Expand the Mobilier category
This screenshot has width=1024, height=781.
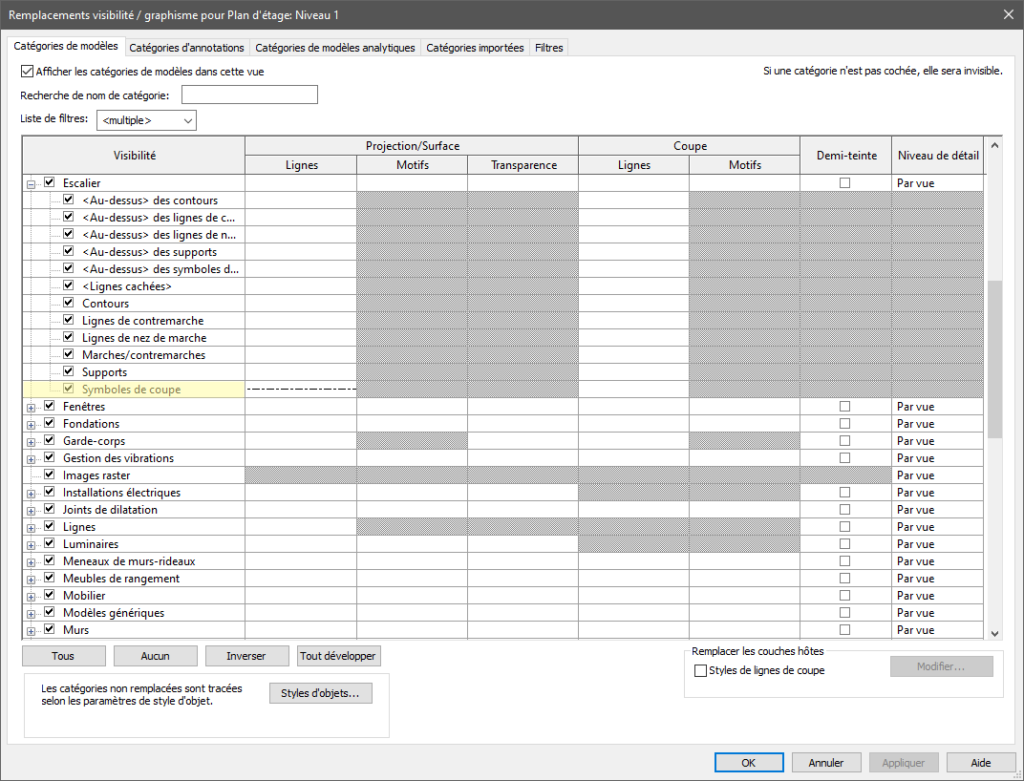pyautogui.click(x=31, y=597)
